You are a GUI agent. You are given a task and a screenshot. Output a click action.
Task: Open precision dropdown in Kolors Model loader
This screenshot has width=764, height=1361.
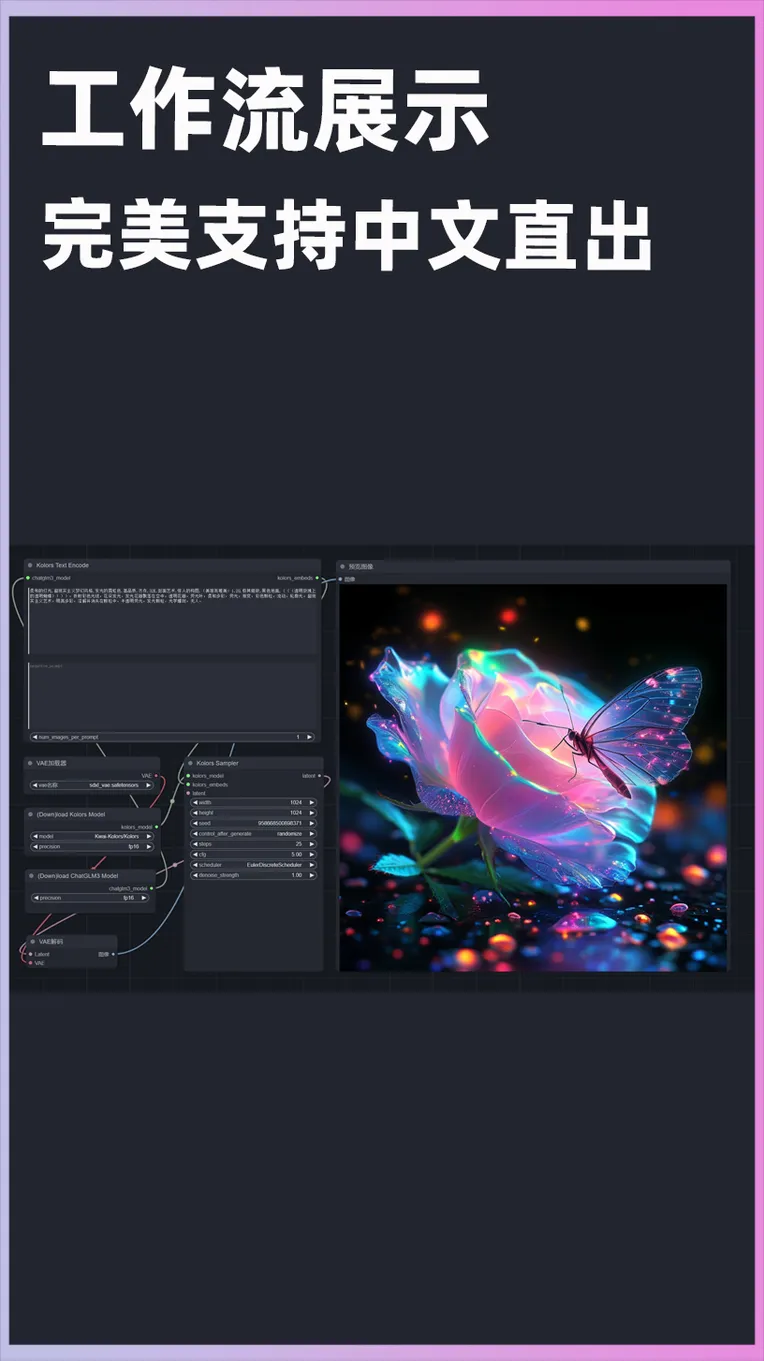point(92,847)
